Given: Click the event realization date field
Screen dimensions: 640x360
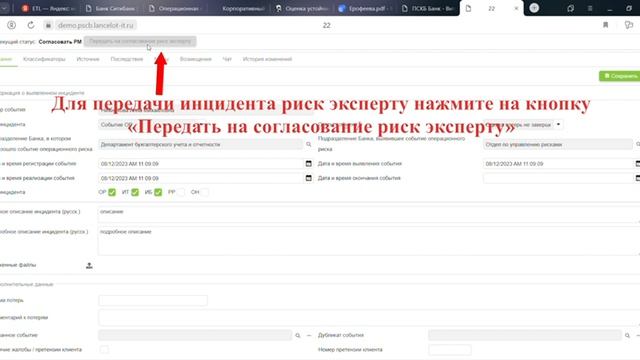Looking at the screenshot, I should click(201, 178).
